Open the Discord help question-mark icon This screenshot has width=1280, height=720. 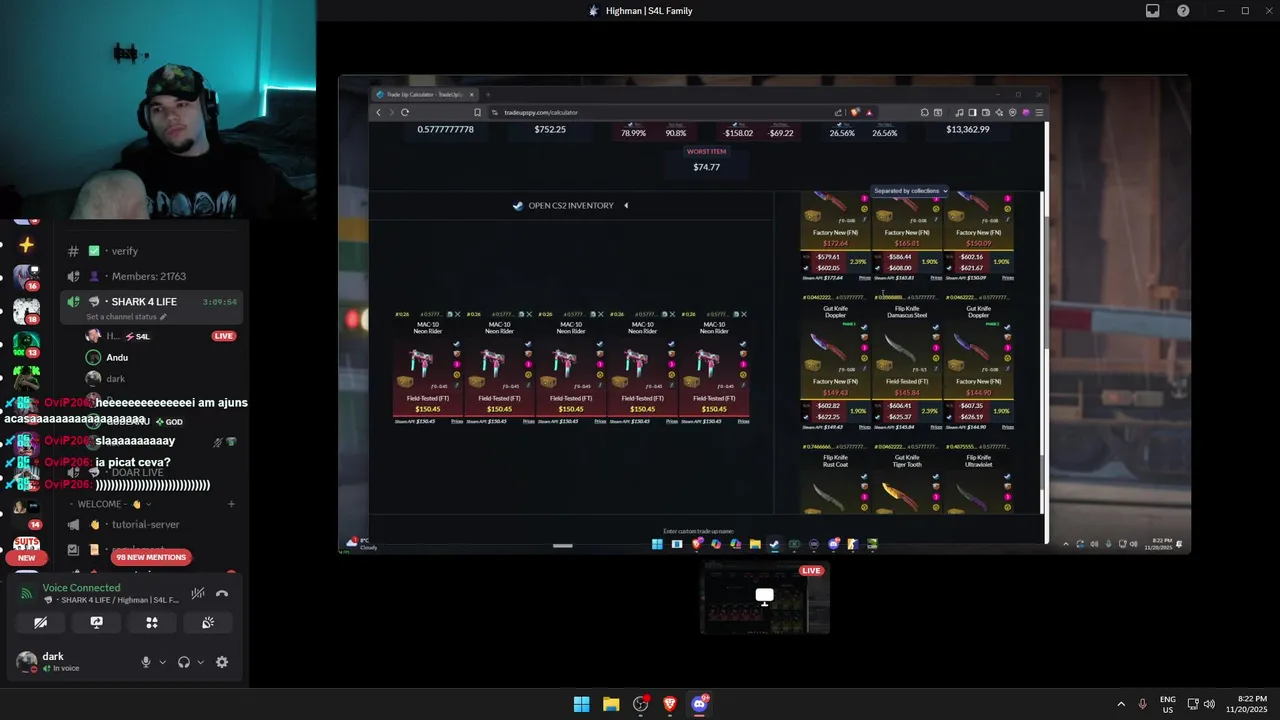point(1183,11)
